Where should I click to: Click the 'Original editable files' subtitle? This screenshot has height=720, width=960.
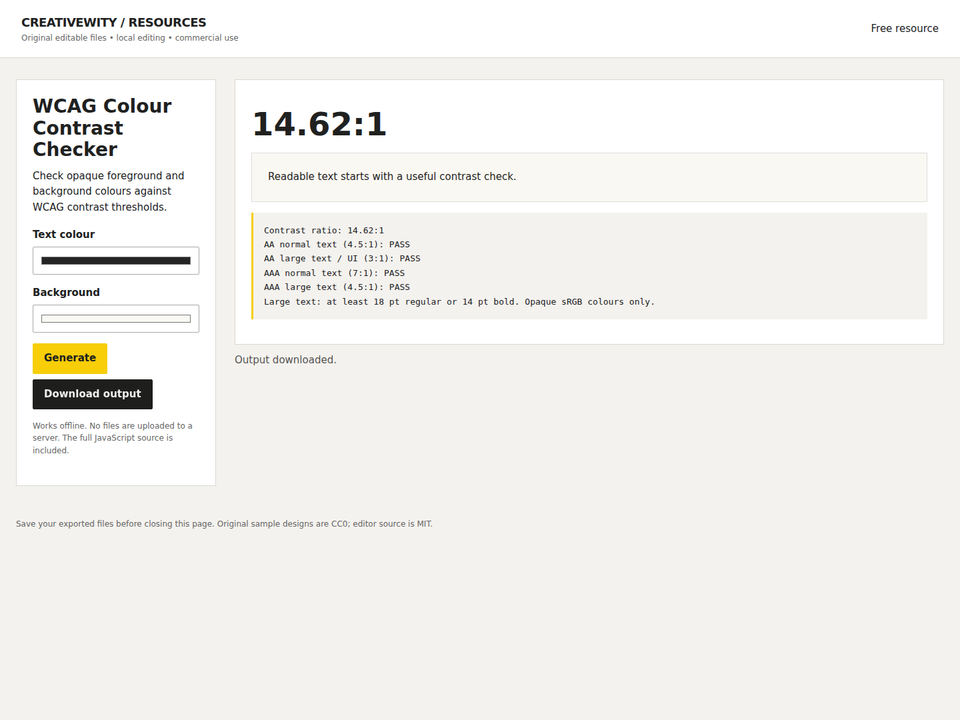130,38
